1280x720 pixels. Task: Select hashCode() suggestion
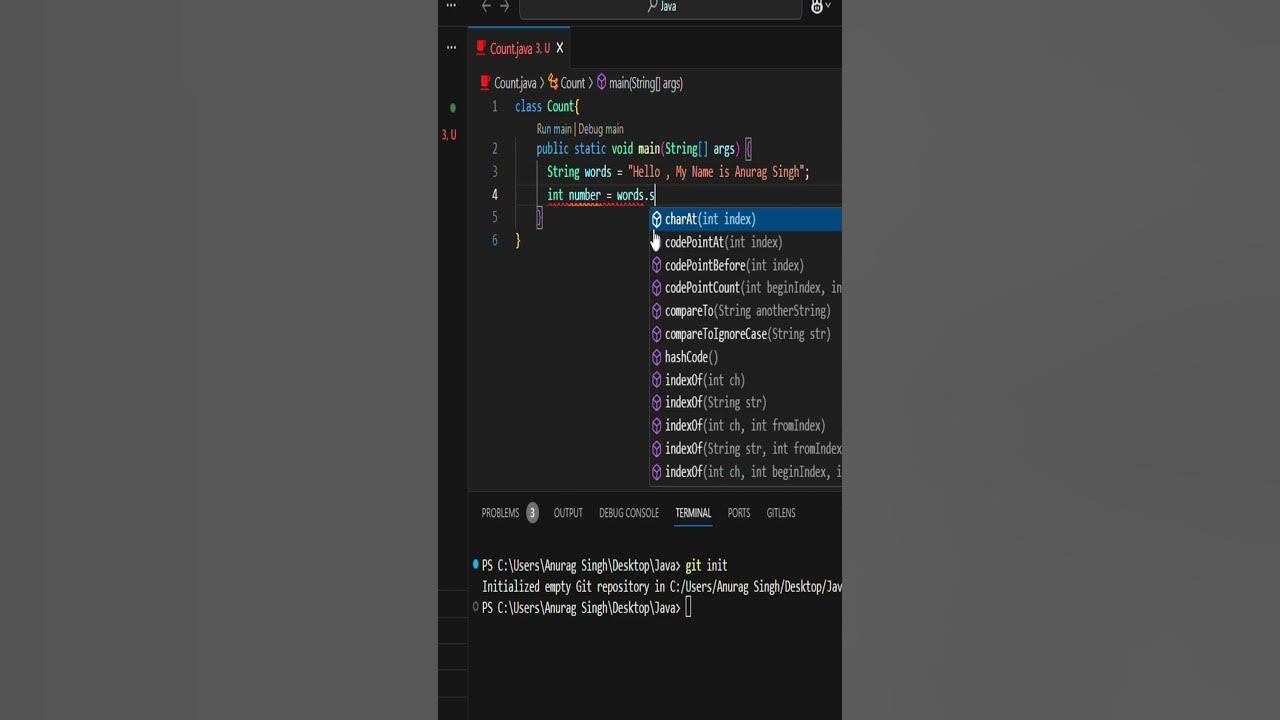[746, 357]
